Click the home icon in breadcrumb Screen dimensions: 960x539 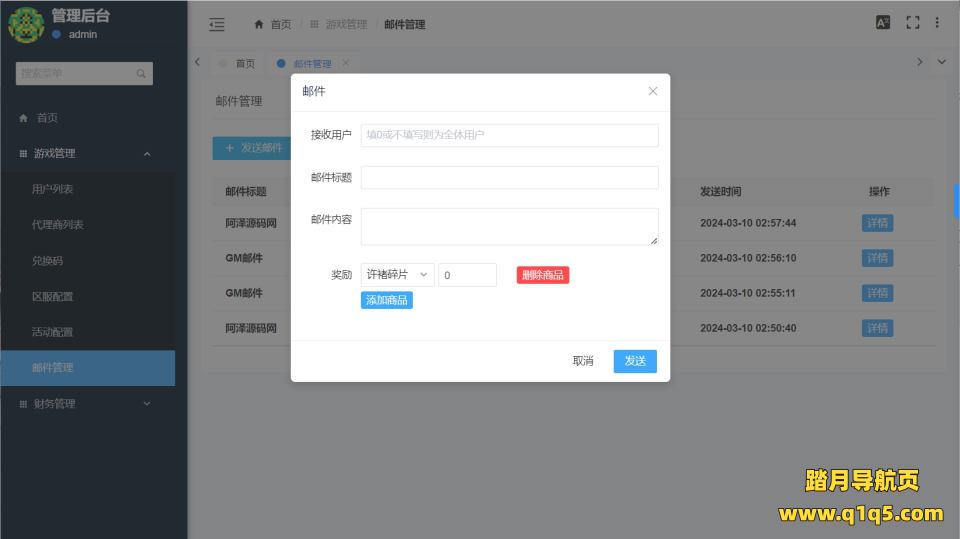pos(260,24)
